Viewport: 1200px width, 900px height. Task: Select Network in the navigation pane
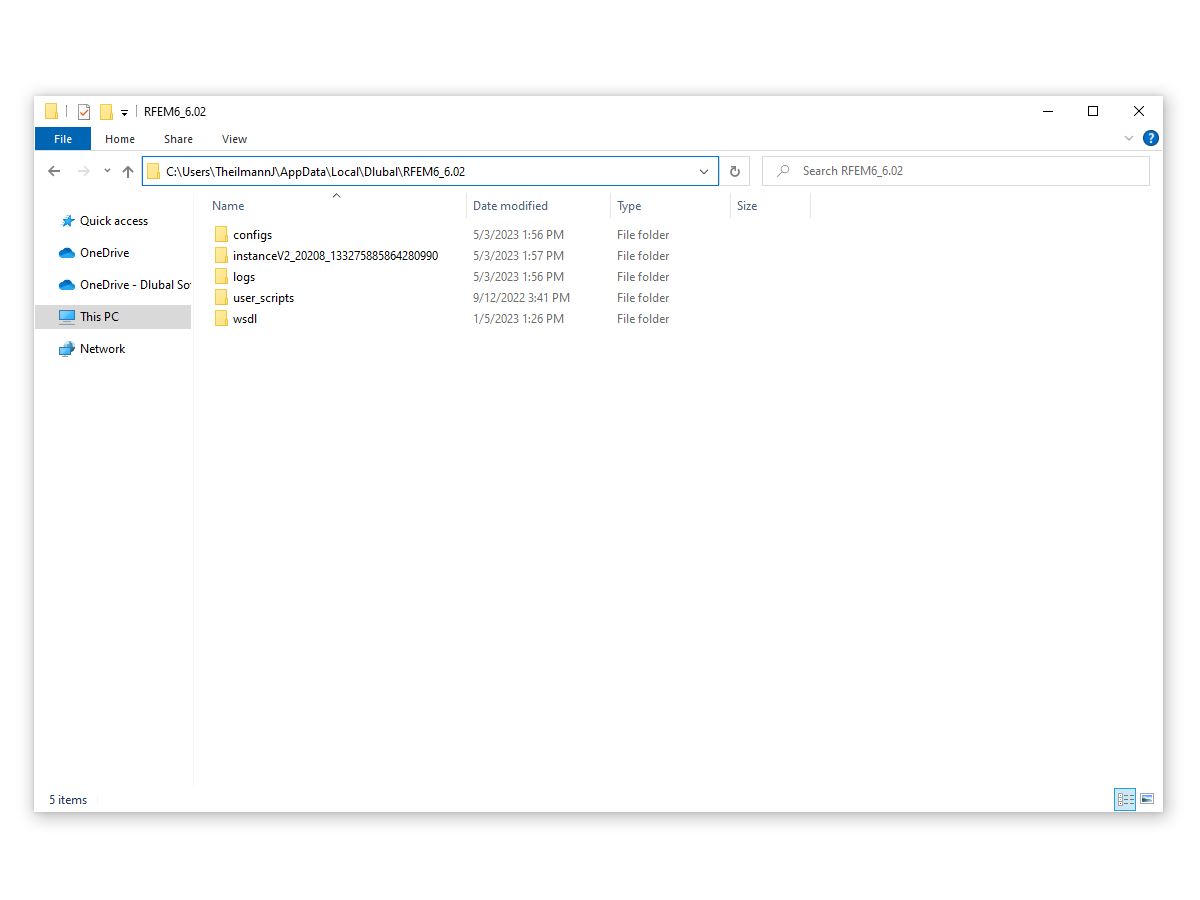pos(102,348)
